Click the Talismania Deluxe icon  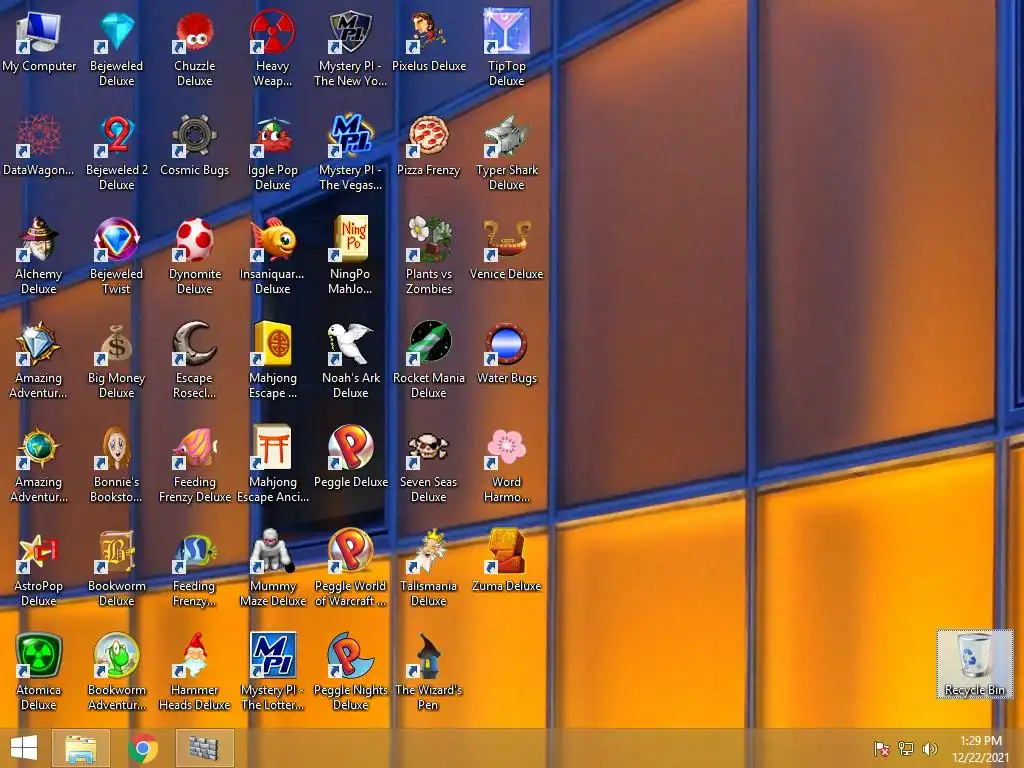(428, 568)
